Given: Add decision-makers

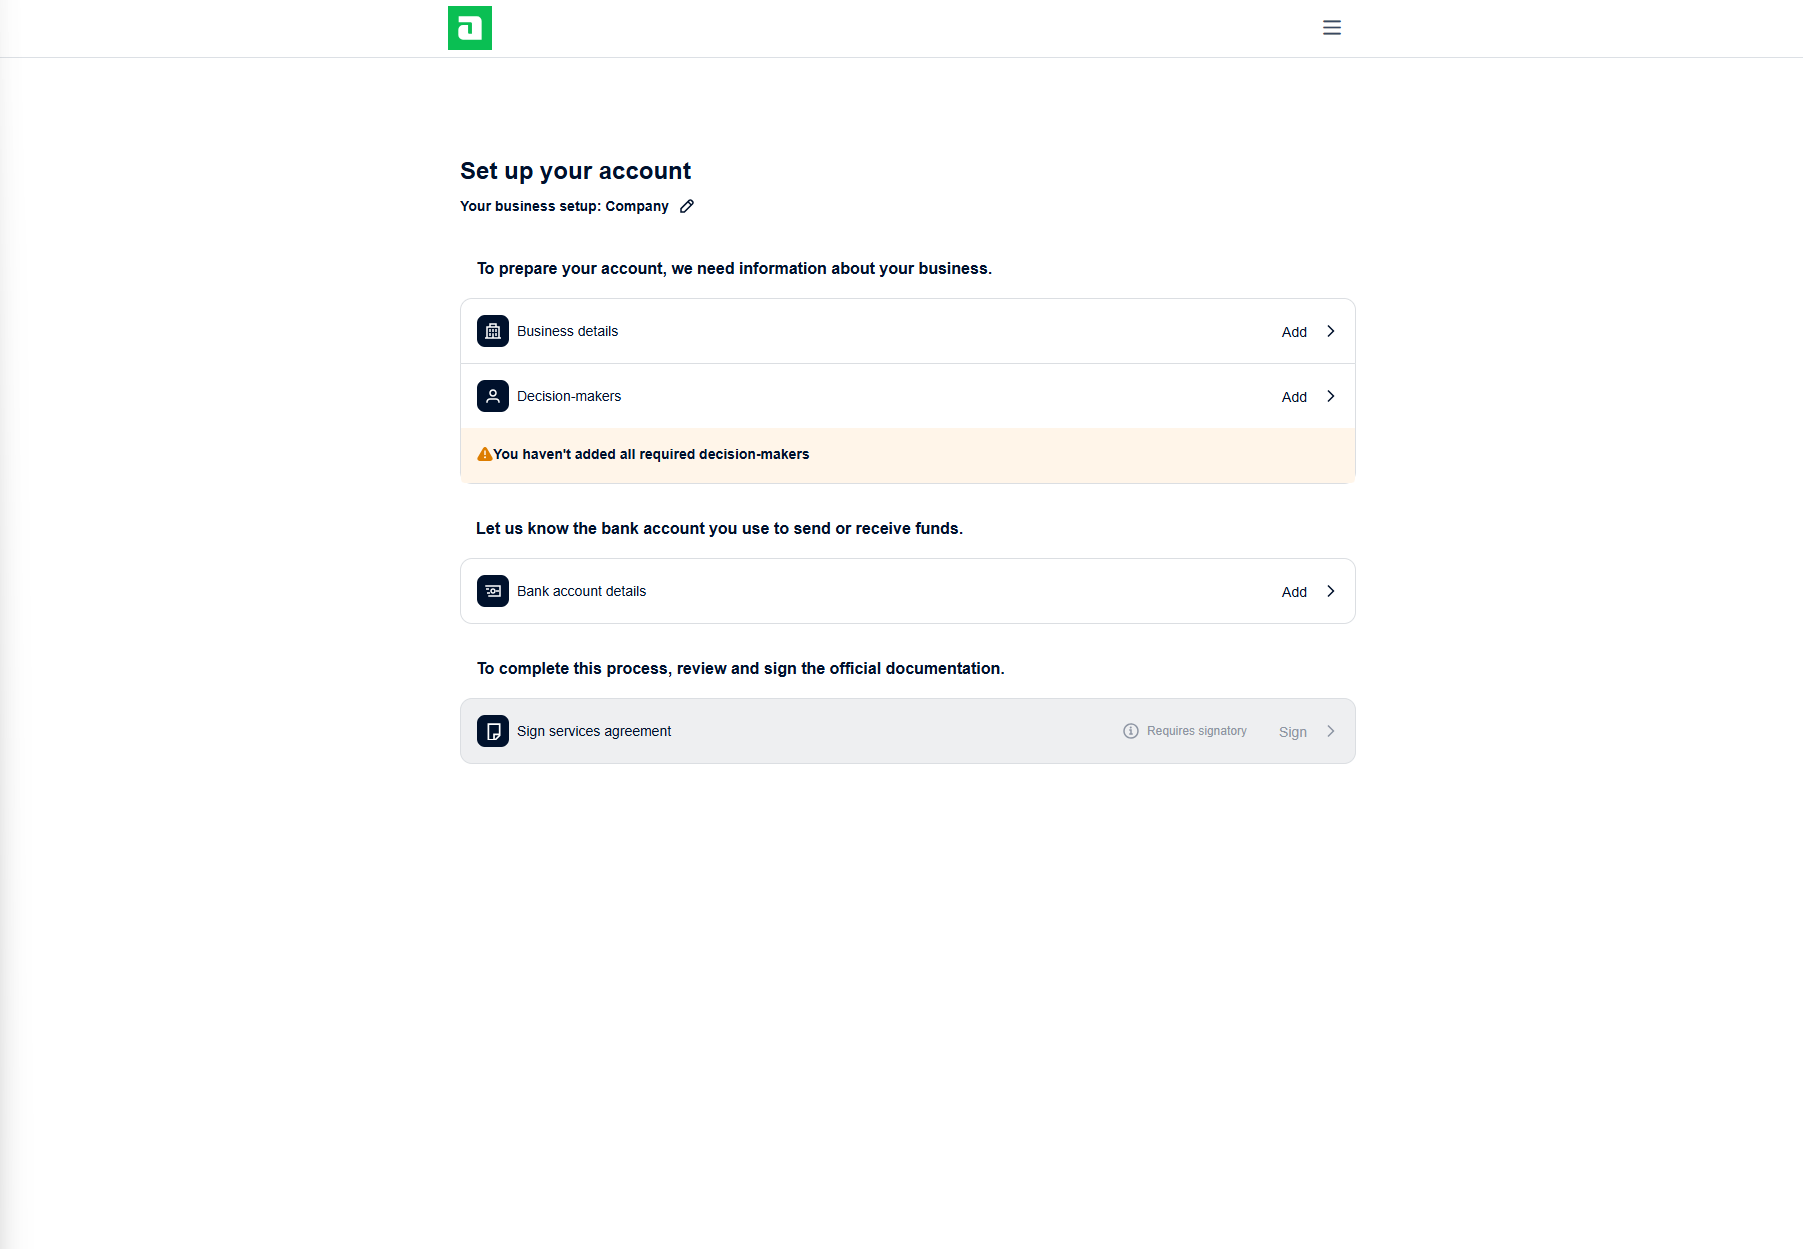Looking at the screenshot, I should (x=1294, y=397).
